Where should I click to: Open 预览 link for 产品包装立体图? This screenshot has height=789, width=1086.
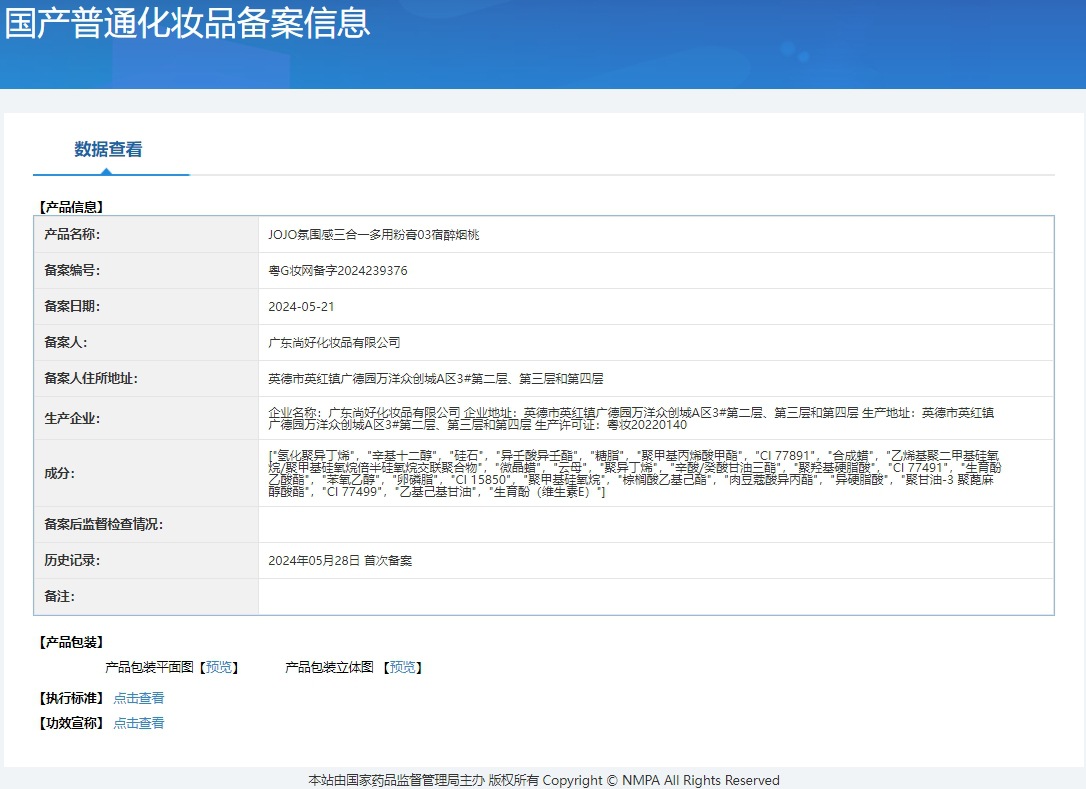(x=402, y=667)
